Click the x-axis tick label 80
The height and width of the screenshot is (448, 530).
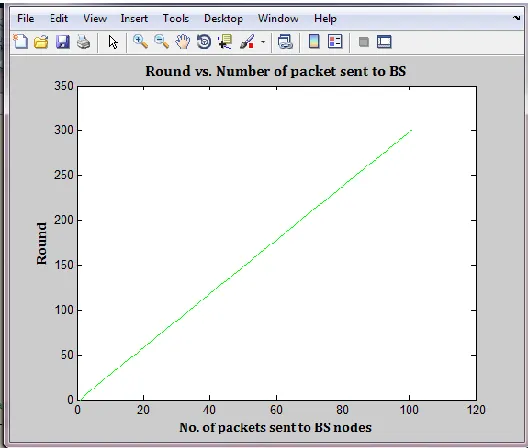click(342, 410)
